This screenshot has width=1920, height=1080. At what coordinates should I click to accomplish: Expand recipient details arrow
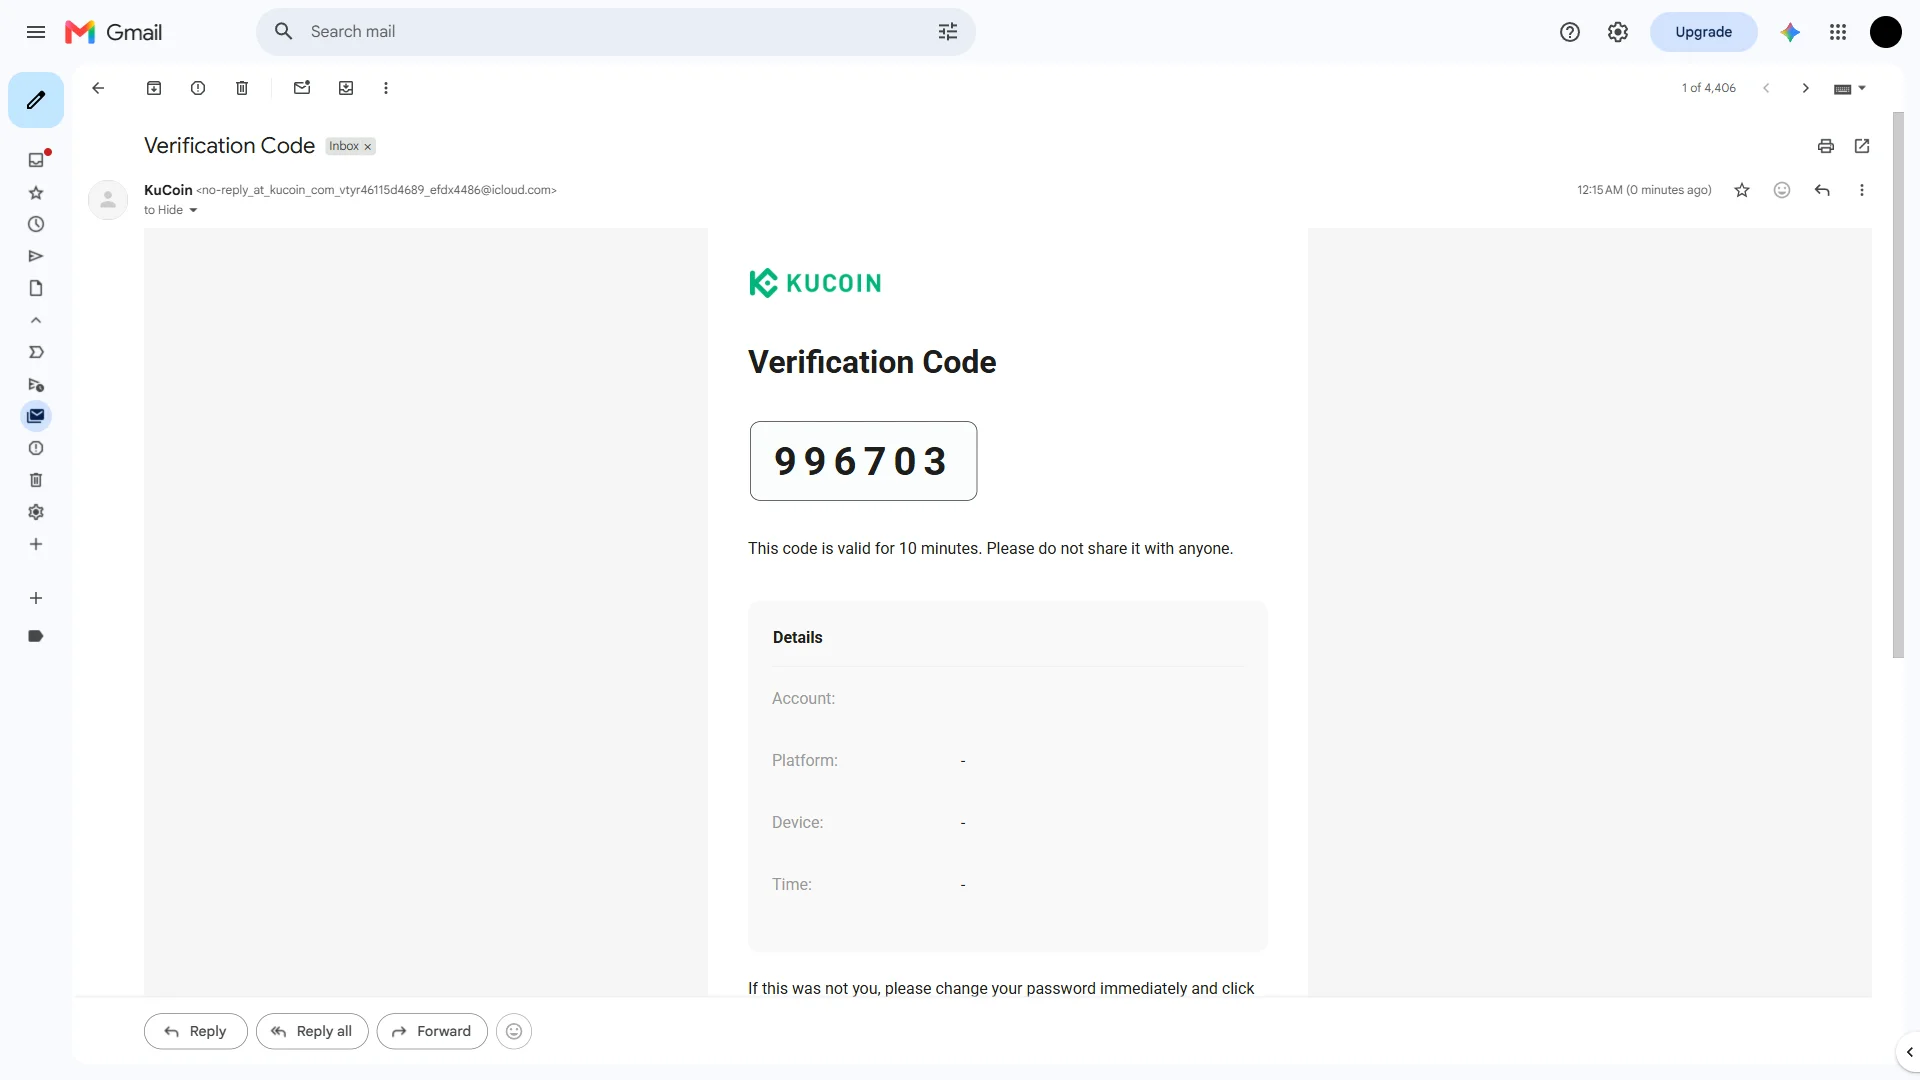click(193, 210)
